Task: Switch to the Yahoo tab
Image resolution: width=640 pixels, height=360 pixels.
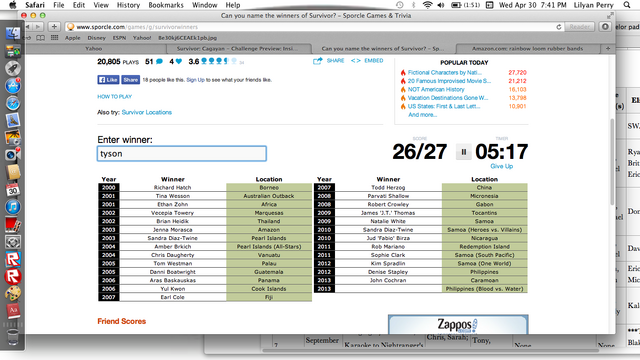Action: click(93, 49)
